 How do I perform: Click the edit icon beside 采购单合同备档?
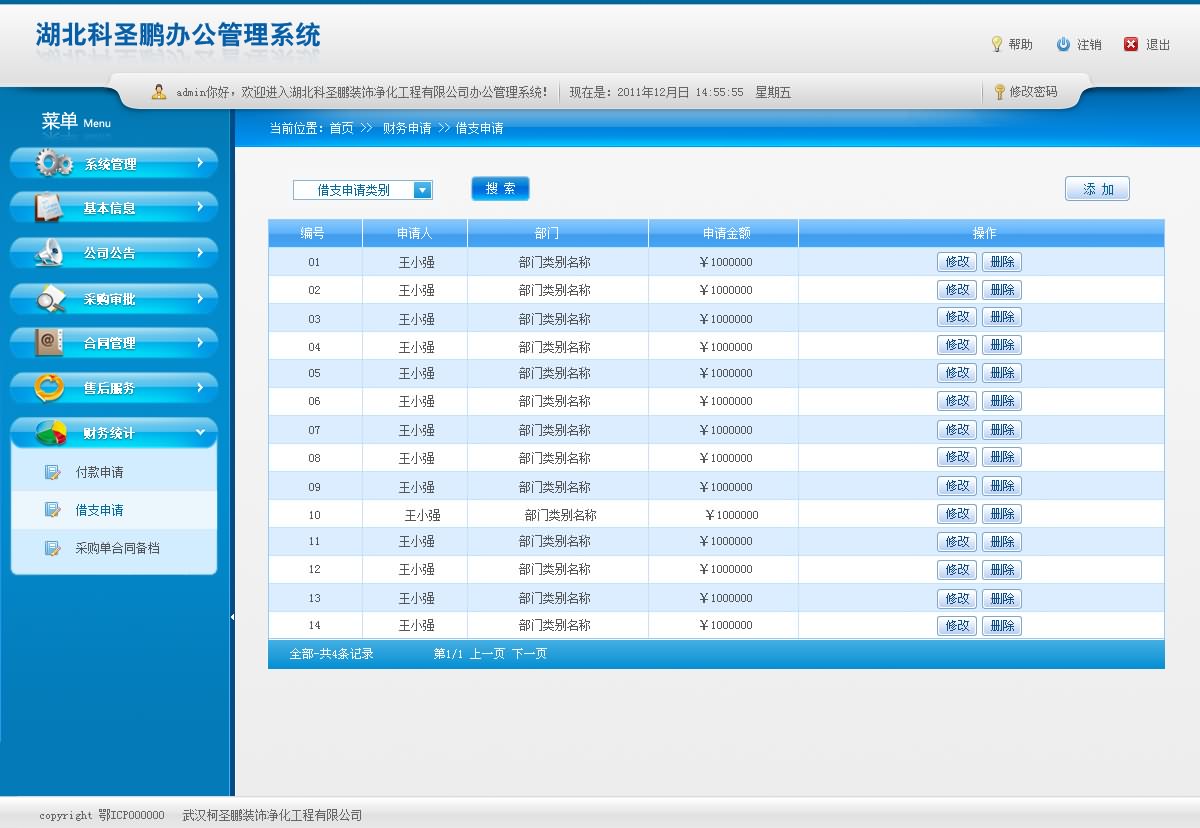[53, 548]
